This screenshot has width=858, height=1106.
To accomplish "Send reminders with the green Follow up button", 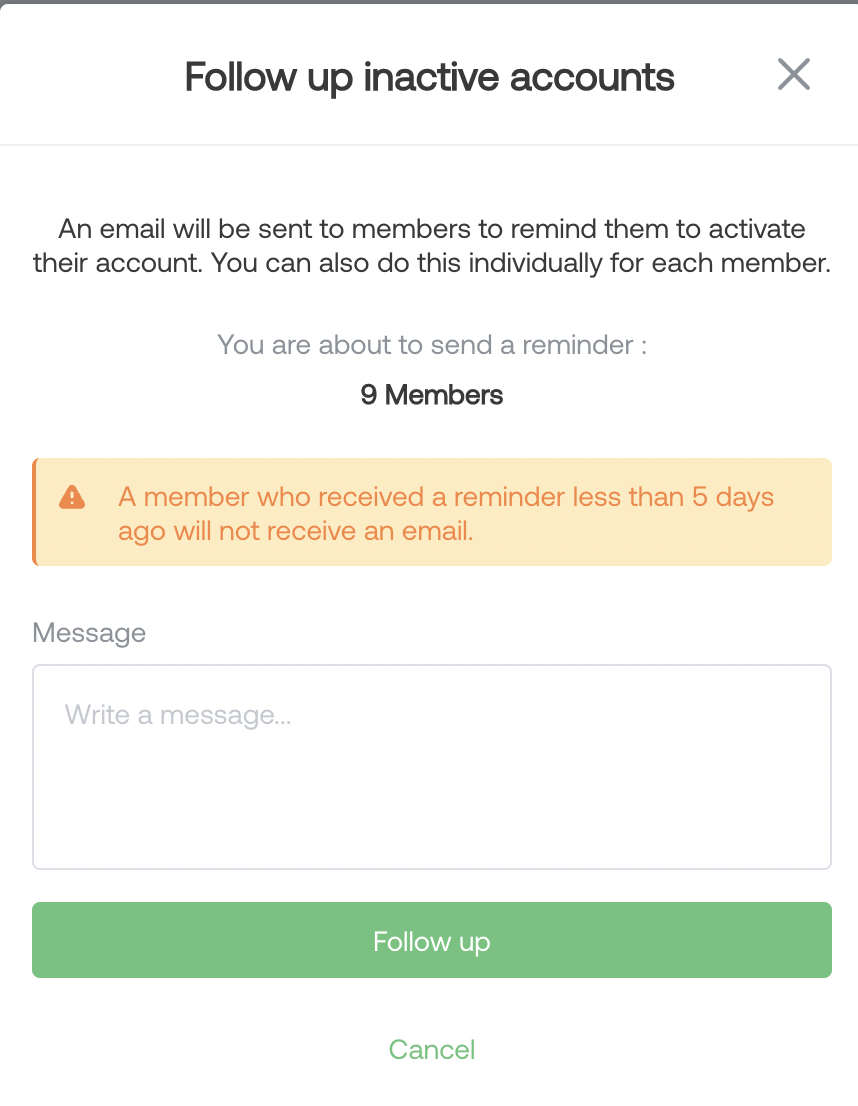I will (x=432, y=940).
